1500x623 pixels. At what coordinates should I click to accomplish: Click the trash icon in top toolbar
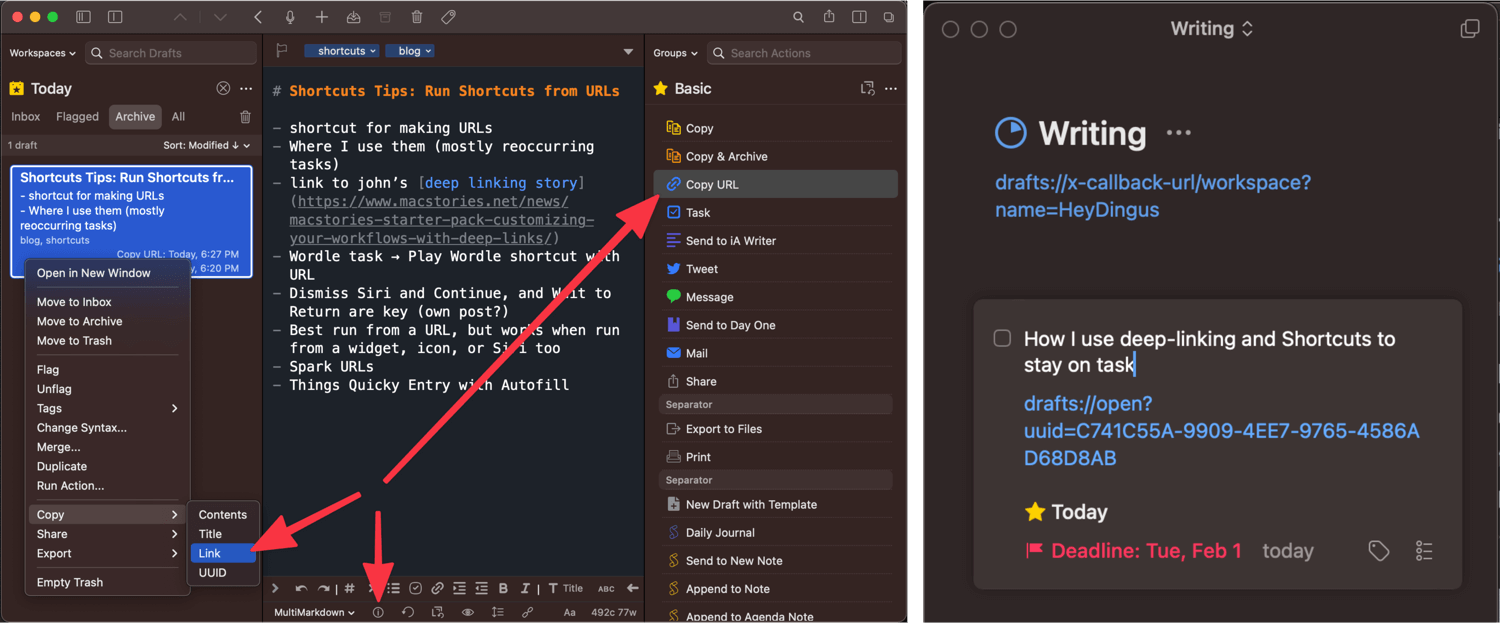(417, 17)
